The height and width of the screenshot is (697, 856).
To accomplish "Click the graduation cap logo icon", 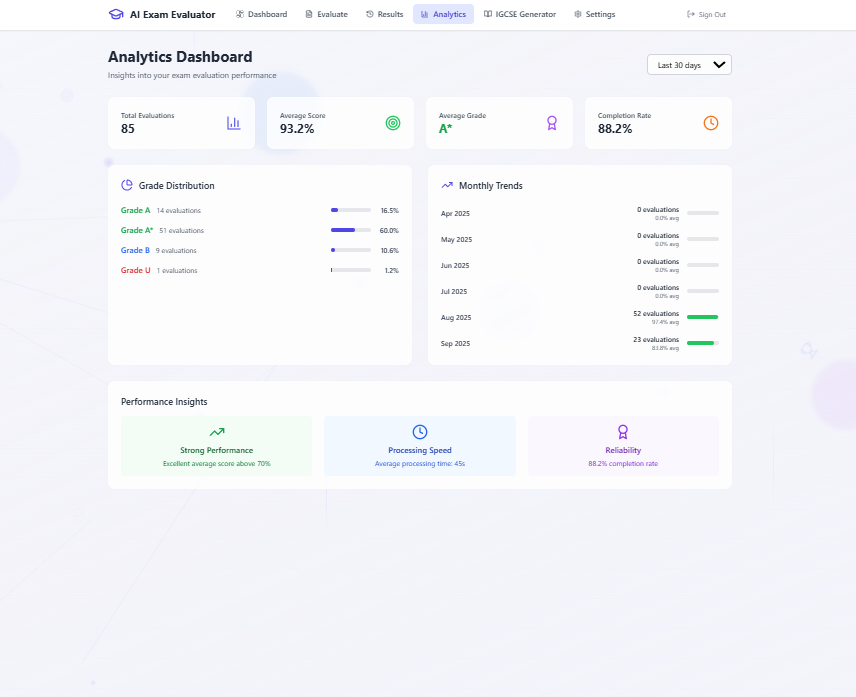I will [x=116, y=14].
